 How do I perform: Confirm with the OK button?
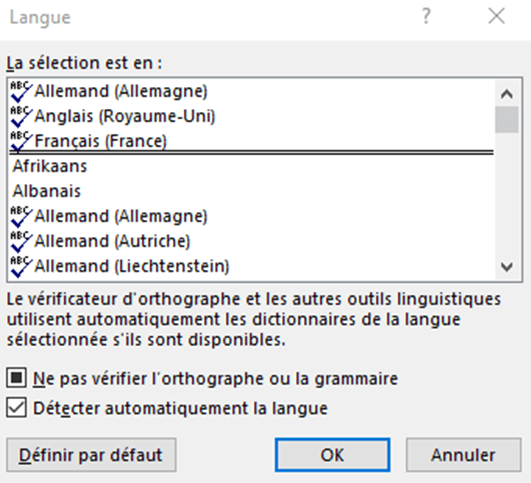point(332,455)
